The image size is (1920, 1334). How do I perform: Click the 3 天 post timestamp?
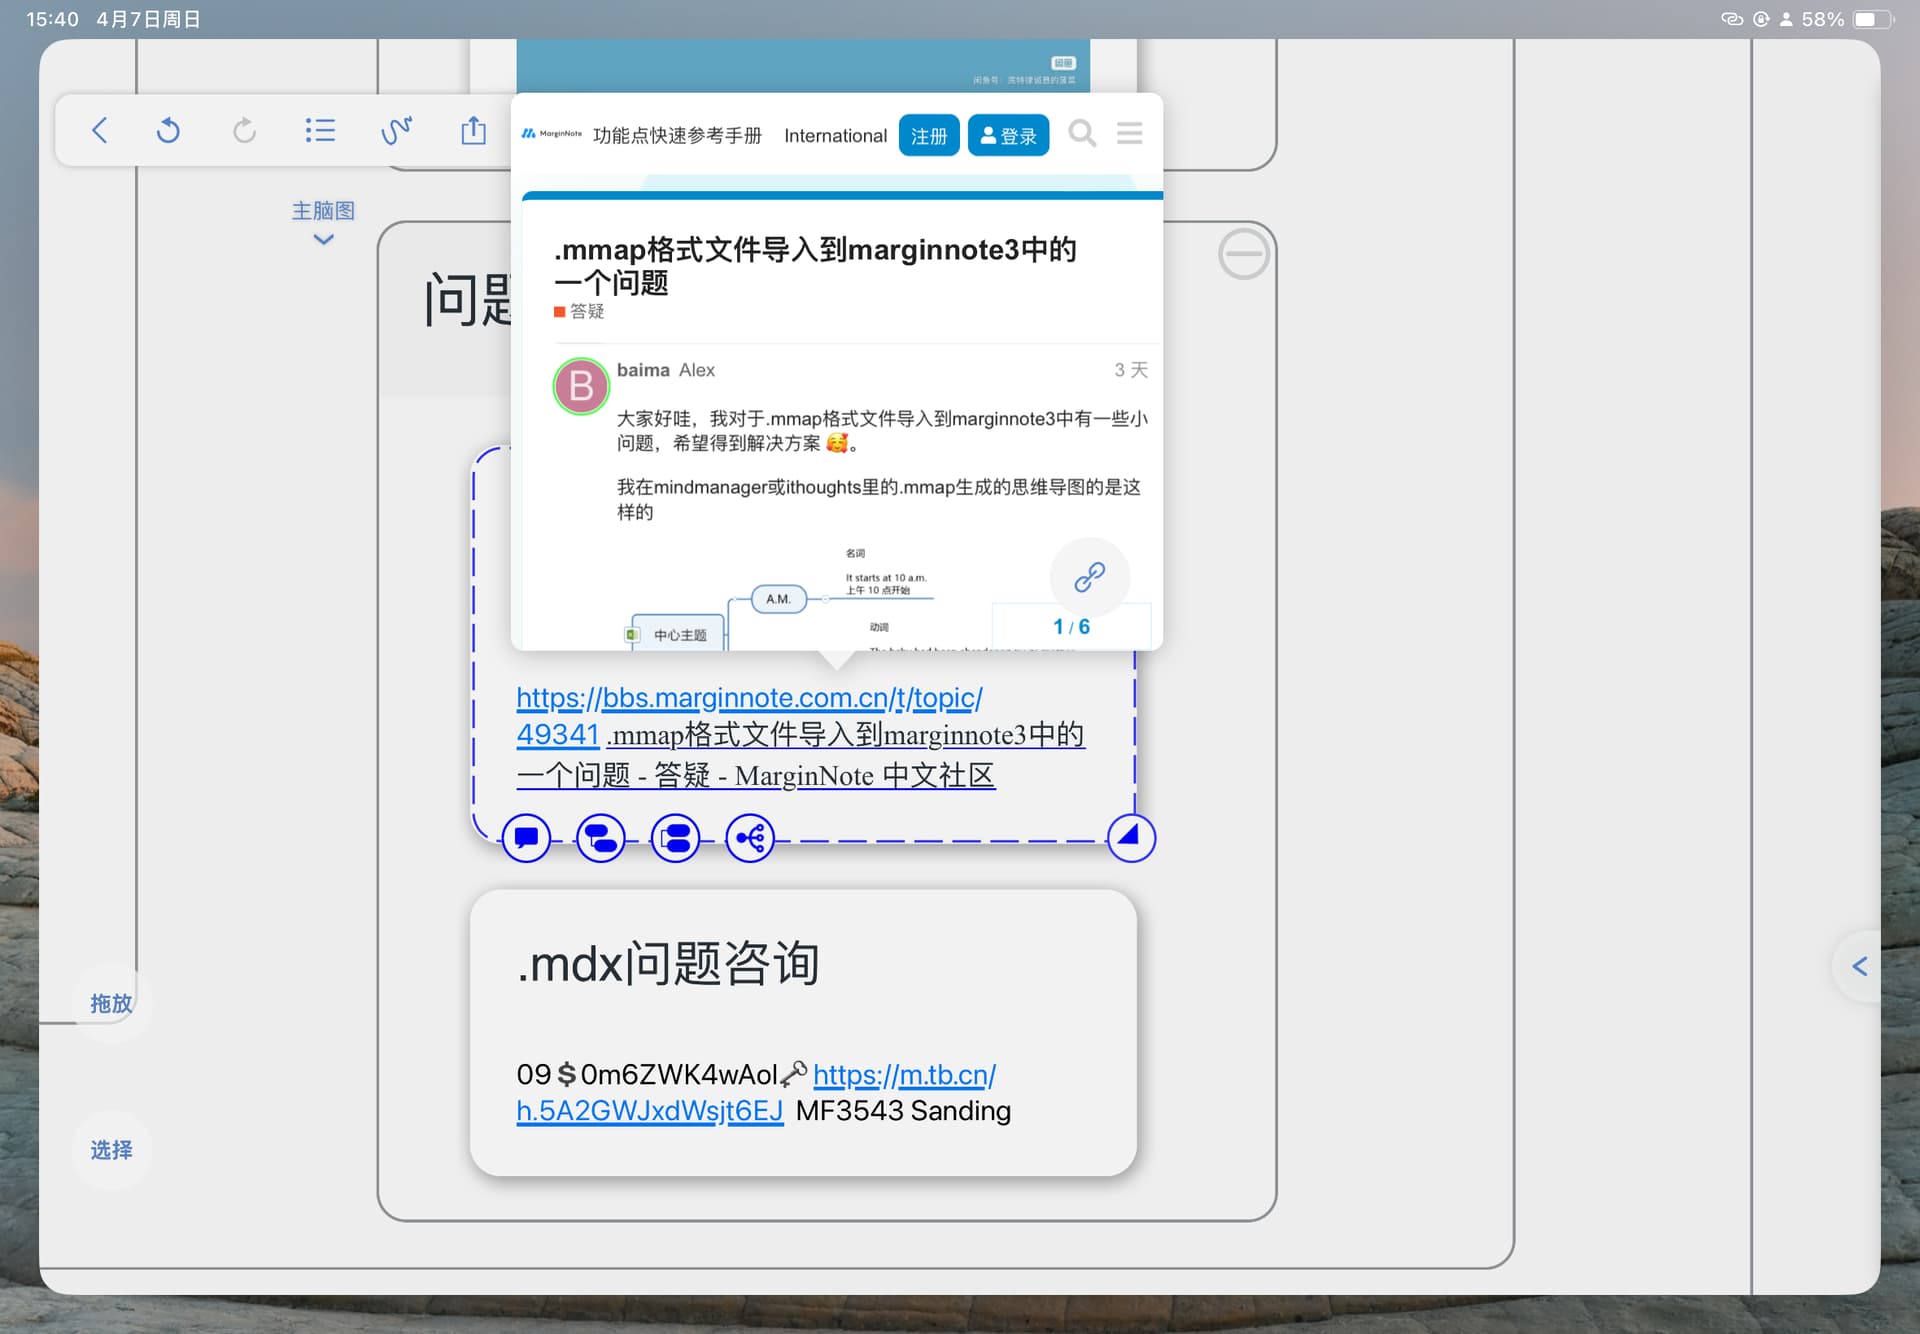coord(1131,370)
